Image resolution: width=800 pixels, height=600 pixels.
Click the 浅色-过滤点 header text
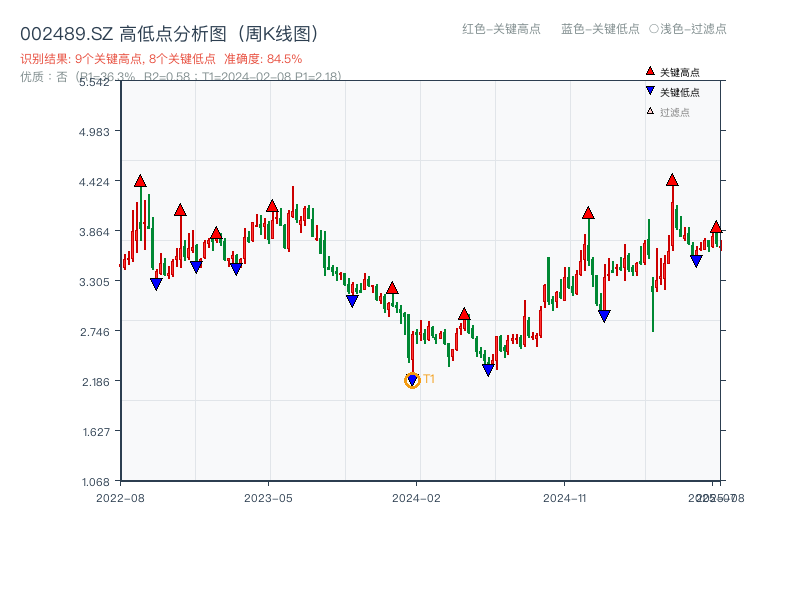coord(693,29)
